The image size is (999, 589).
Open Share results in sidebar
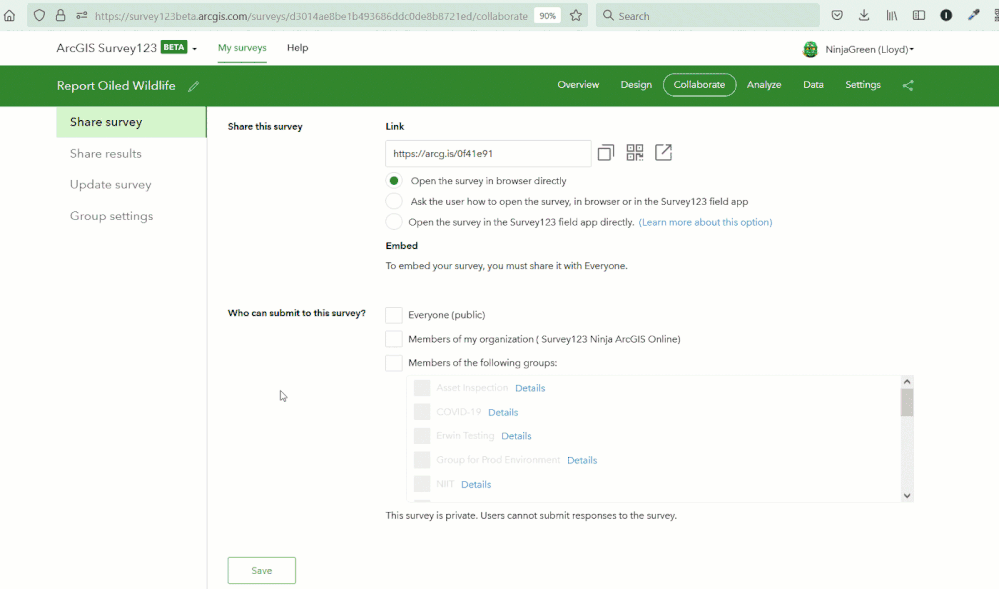click(x=106, y=154)
